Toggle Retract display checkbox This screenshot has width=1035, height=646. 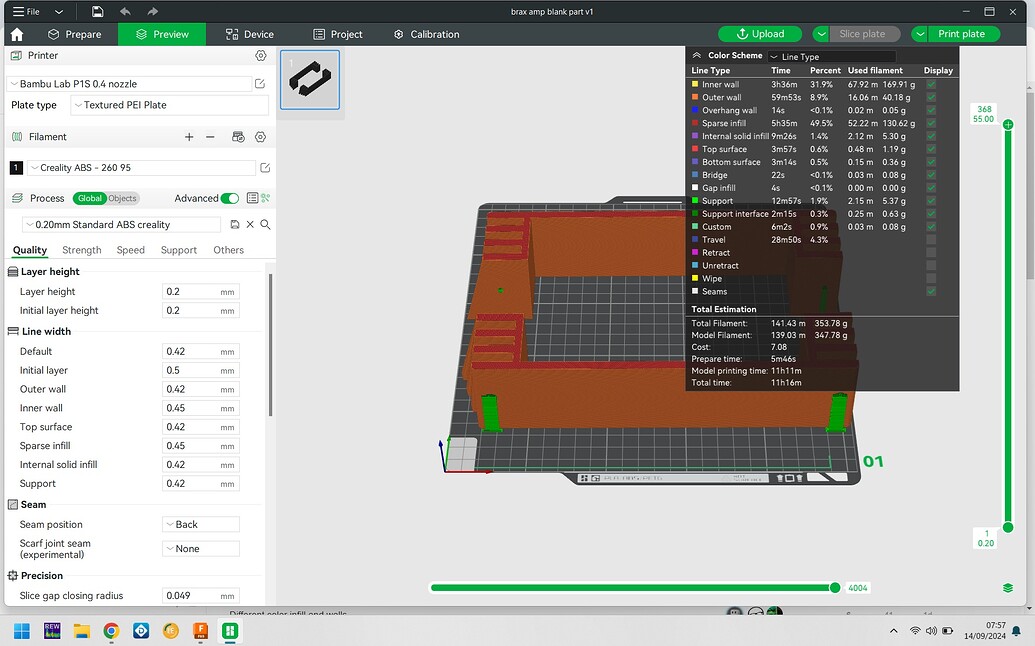coord(931,253)
